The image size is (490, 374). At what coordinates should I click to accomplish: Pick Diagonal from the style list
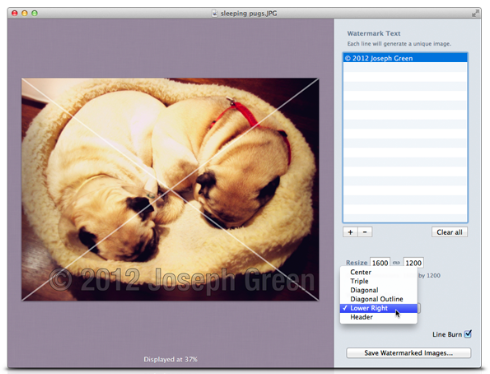pyautogui.click(x=378, y=290)
